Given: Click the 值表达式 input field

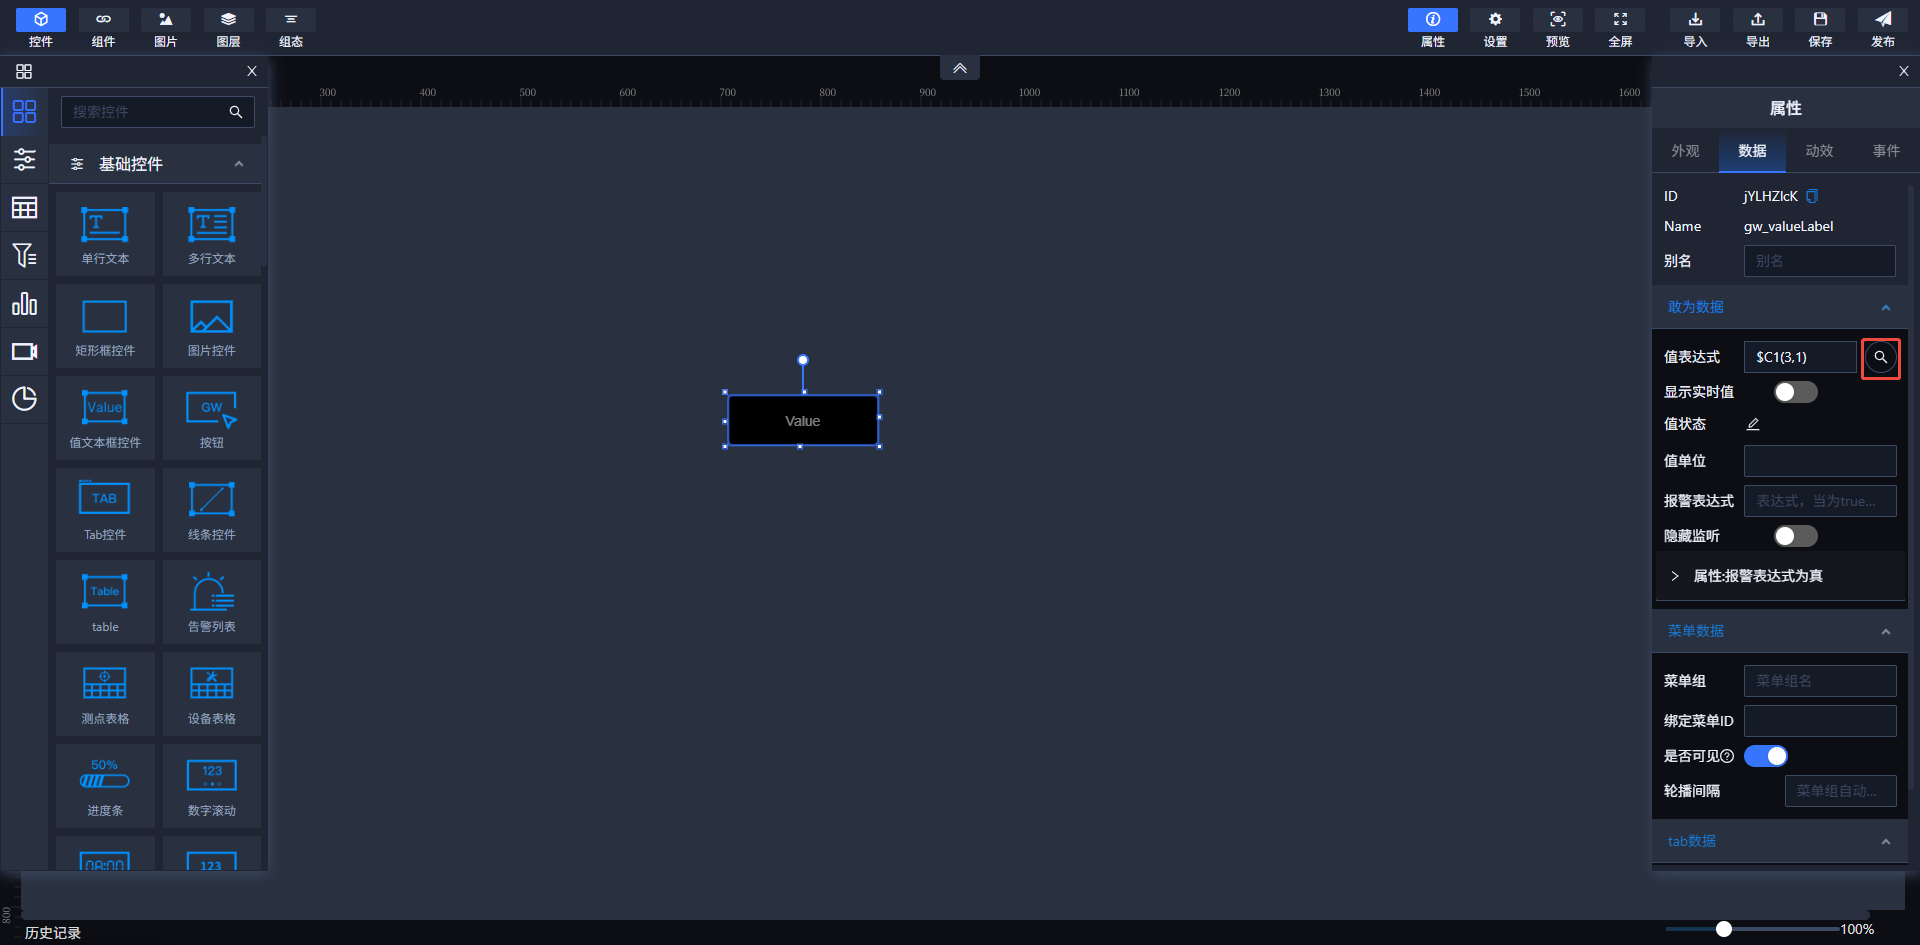Looking at the screenshot, I should pyautogui.click(x=1800, y=357).
